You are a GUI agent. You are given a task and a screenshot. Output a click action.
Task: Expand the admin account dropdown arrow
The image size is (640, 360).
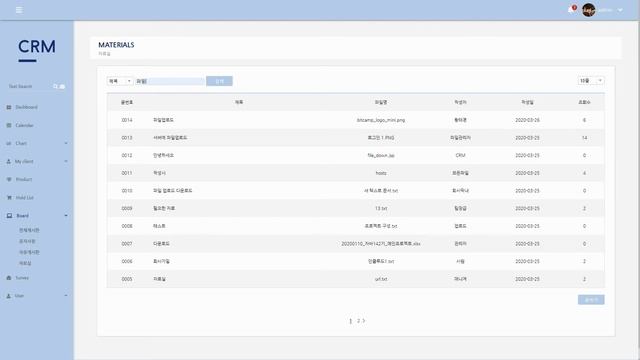(x=620, y=10)
